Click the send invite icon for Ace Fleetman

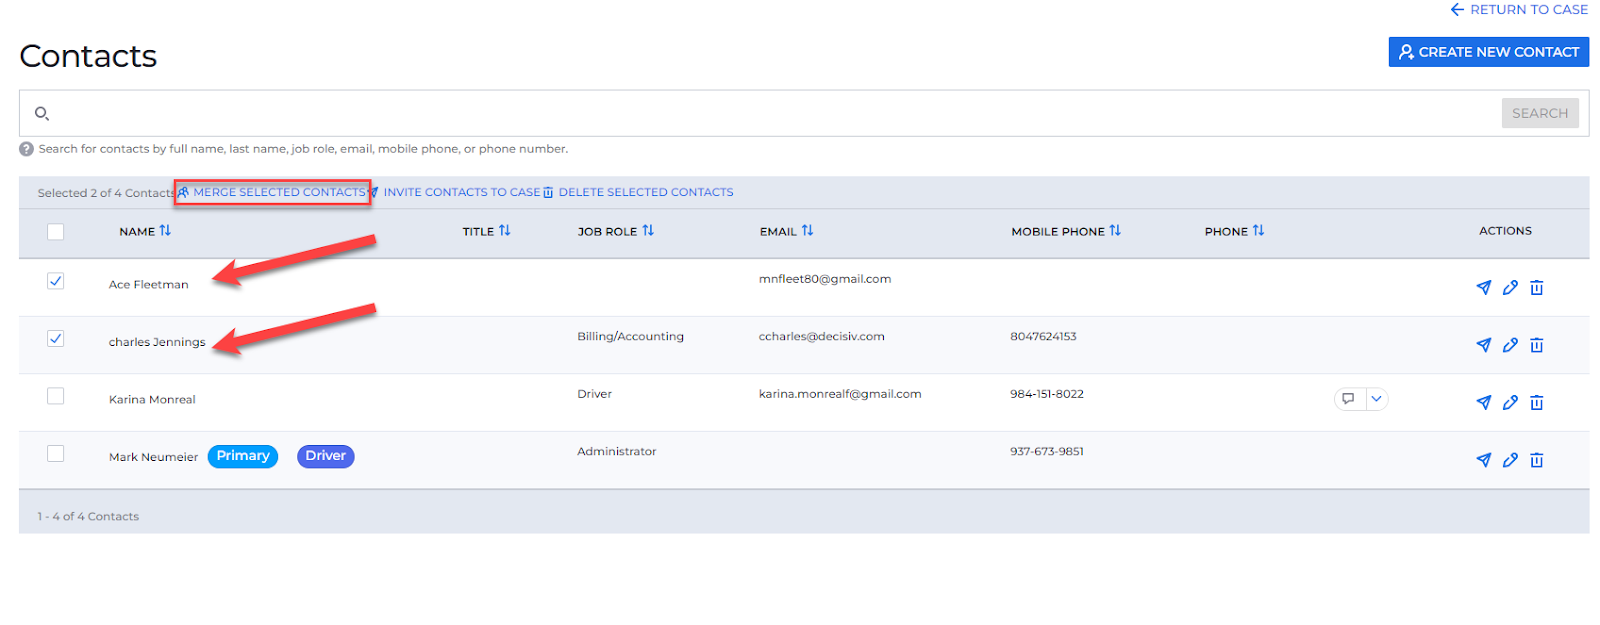point(1483,288)
